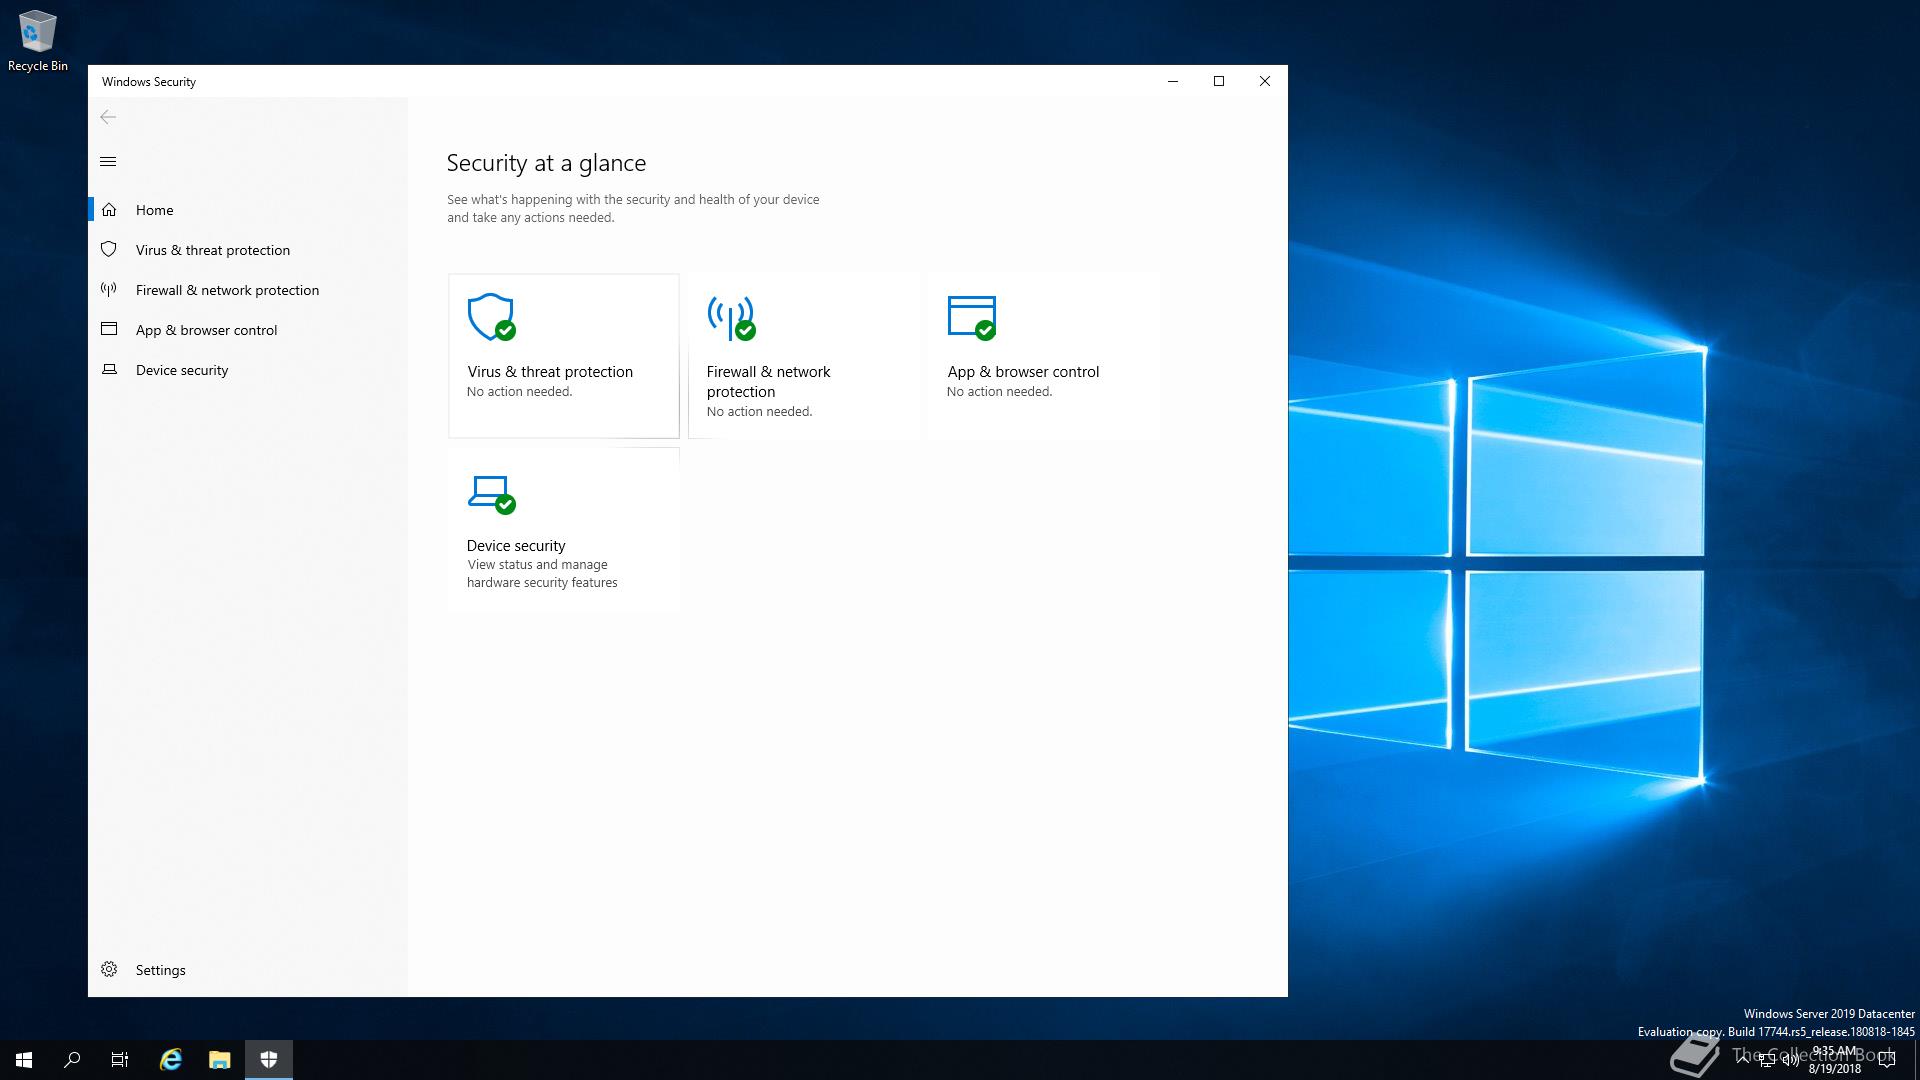
Task: Click the Firewall & network protection card antenna icon
Action: pos(731,317)
